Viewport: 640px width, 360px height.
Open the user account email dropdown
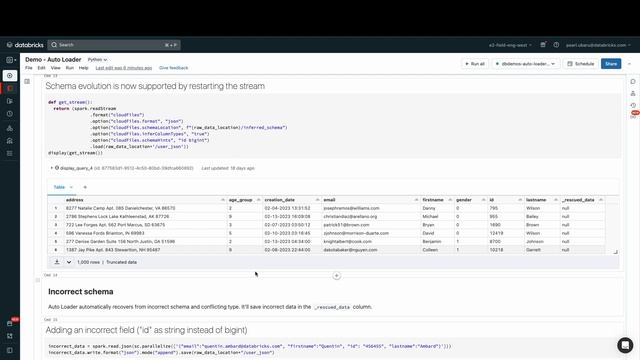[598, 45]
